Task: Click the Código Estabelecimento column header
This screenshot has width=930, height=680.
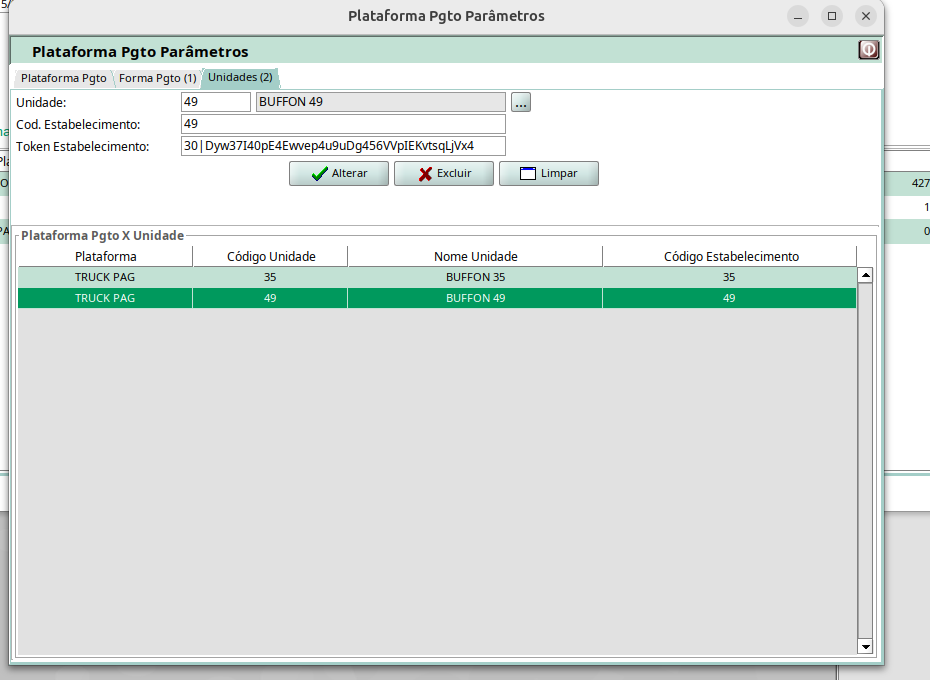Action: pos(730,256)
